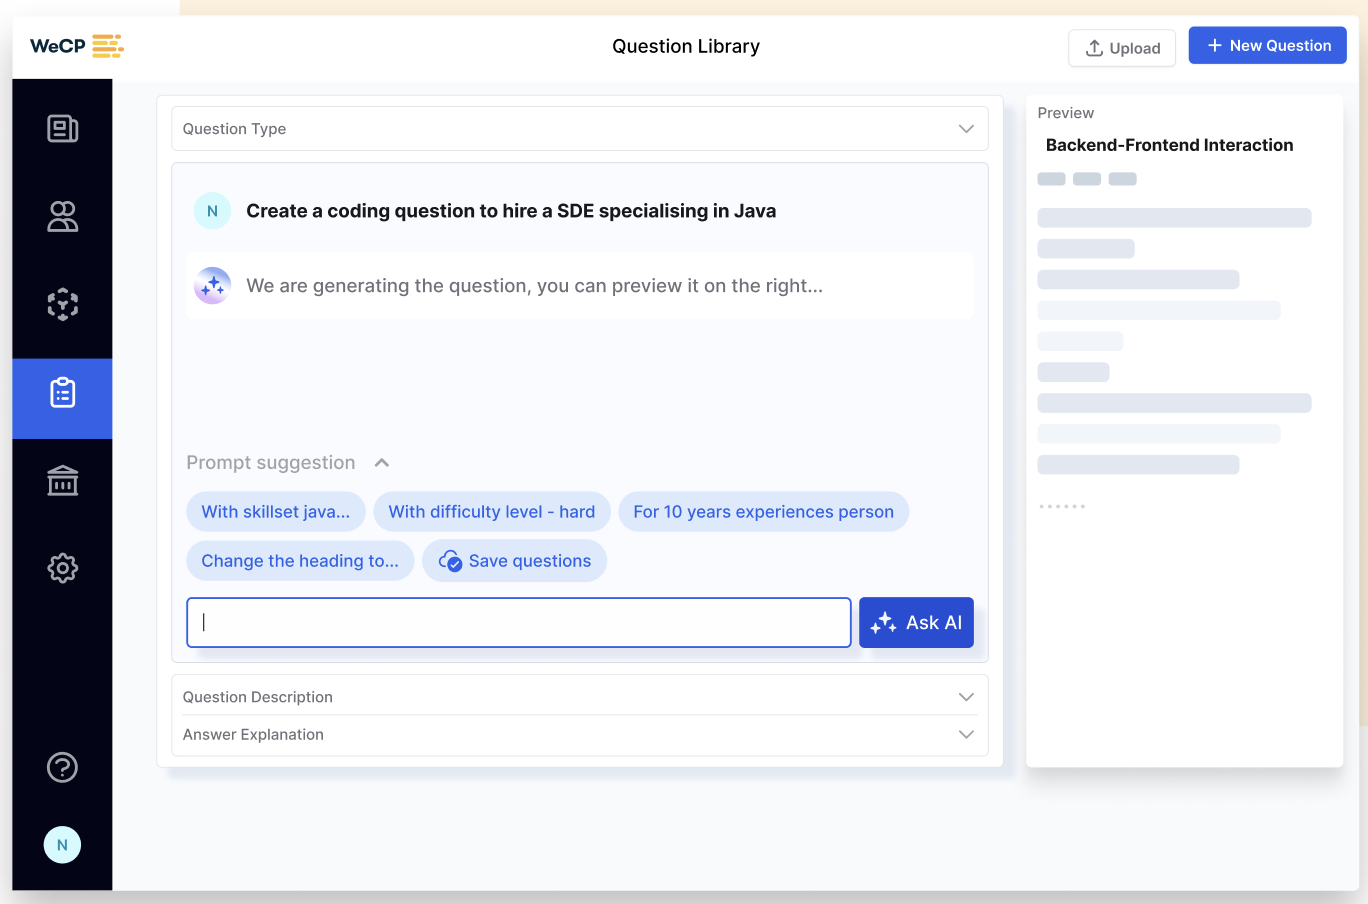Open the candidates people icon in sidebar
1368x904 pixels.
(x=62, y=216)
